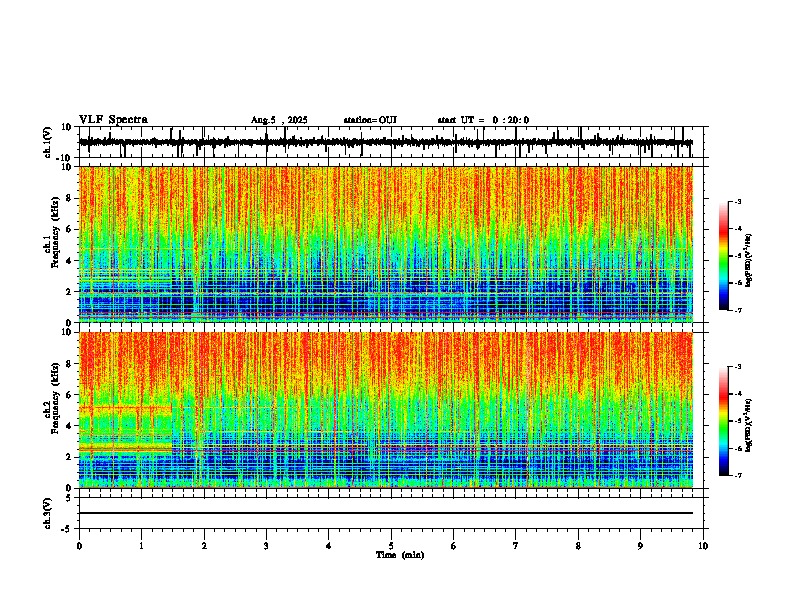792x612 pixels.
Task: Click time axis tick label 4
Action: tap(329, 546)
